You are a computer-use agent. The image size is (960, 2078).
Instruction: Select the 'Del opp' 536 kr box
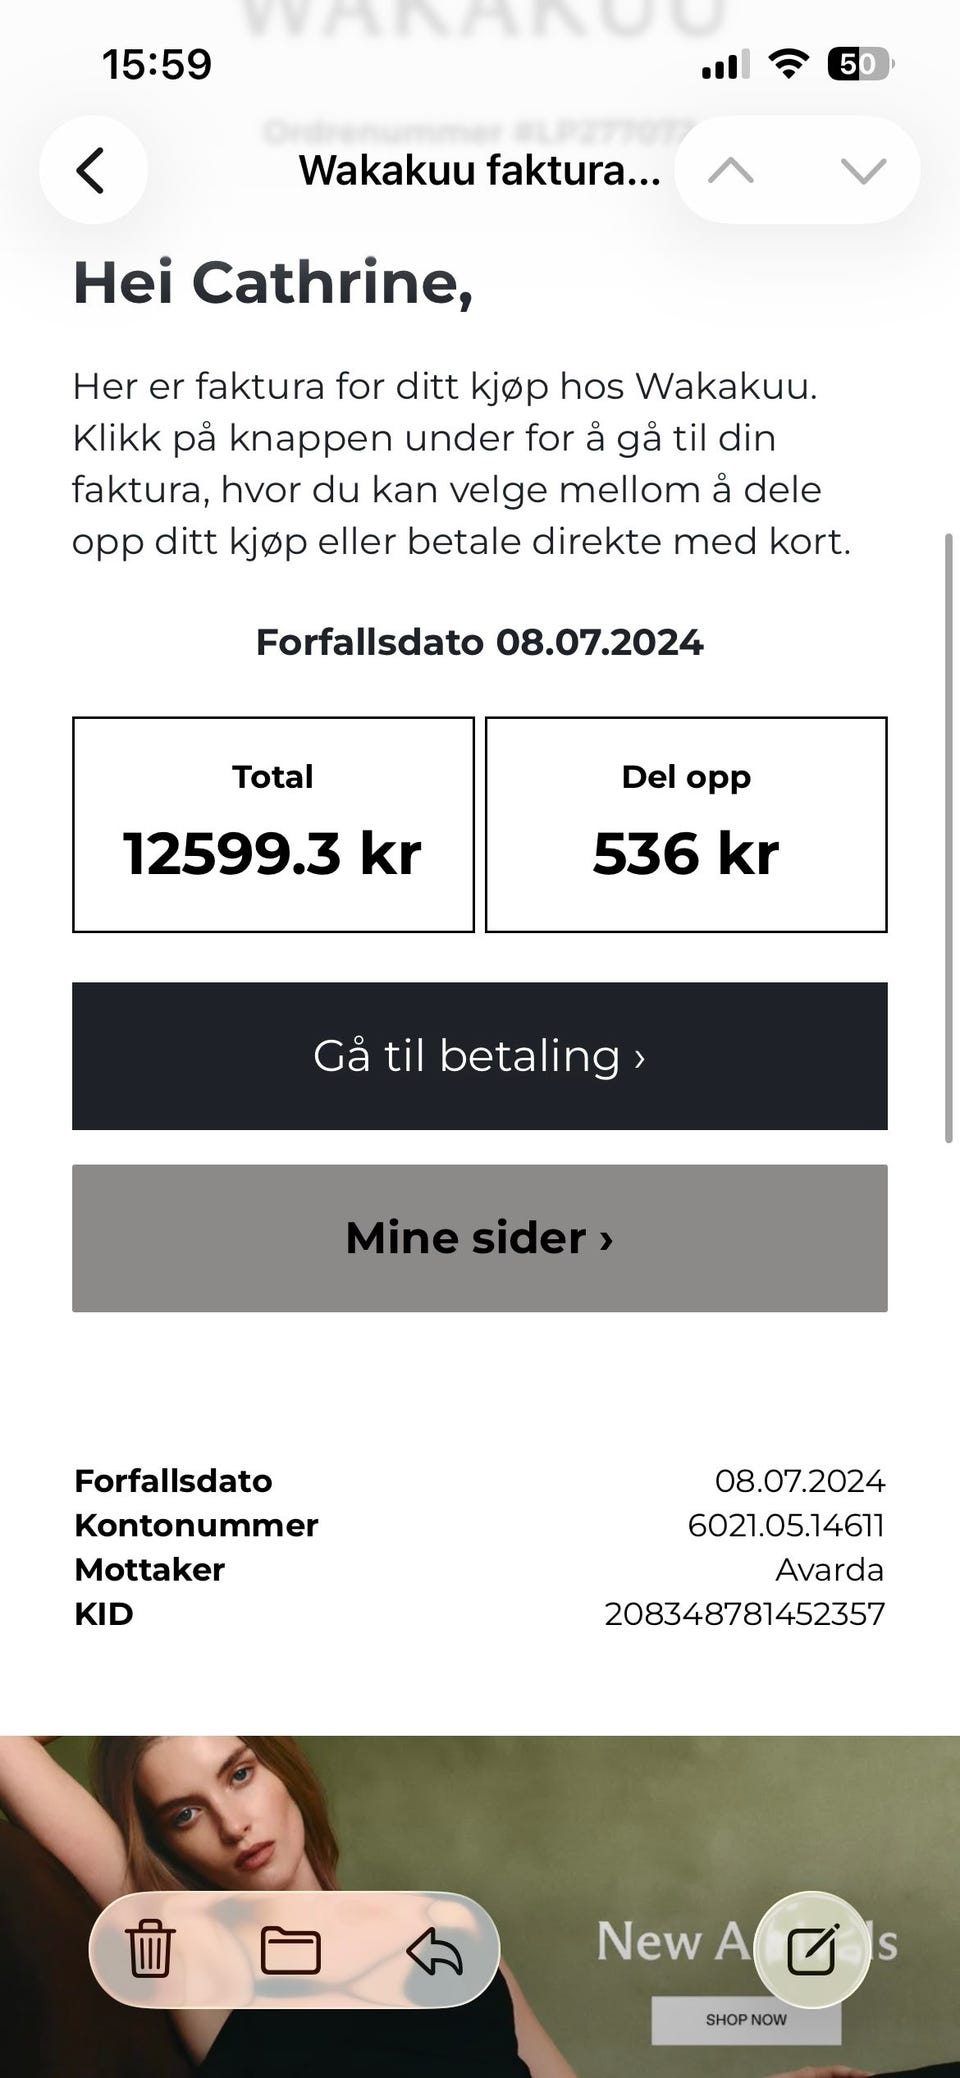pos(686,824)
